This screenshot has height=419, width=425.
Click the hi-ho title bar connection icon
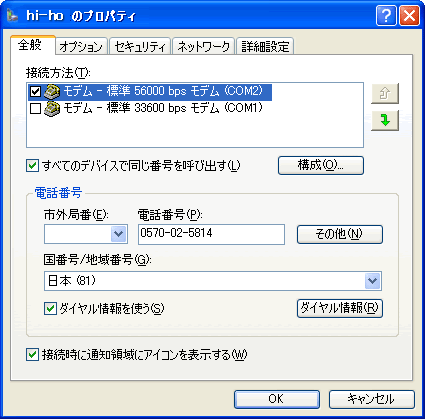point(13,15)
